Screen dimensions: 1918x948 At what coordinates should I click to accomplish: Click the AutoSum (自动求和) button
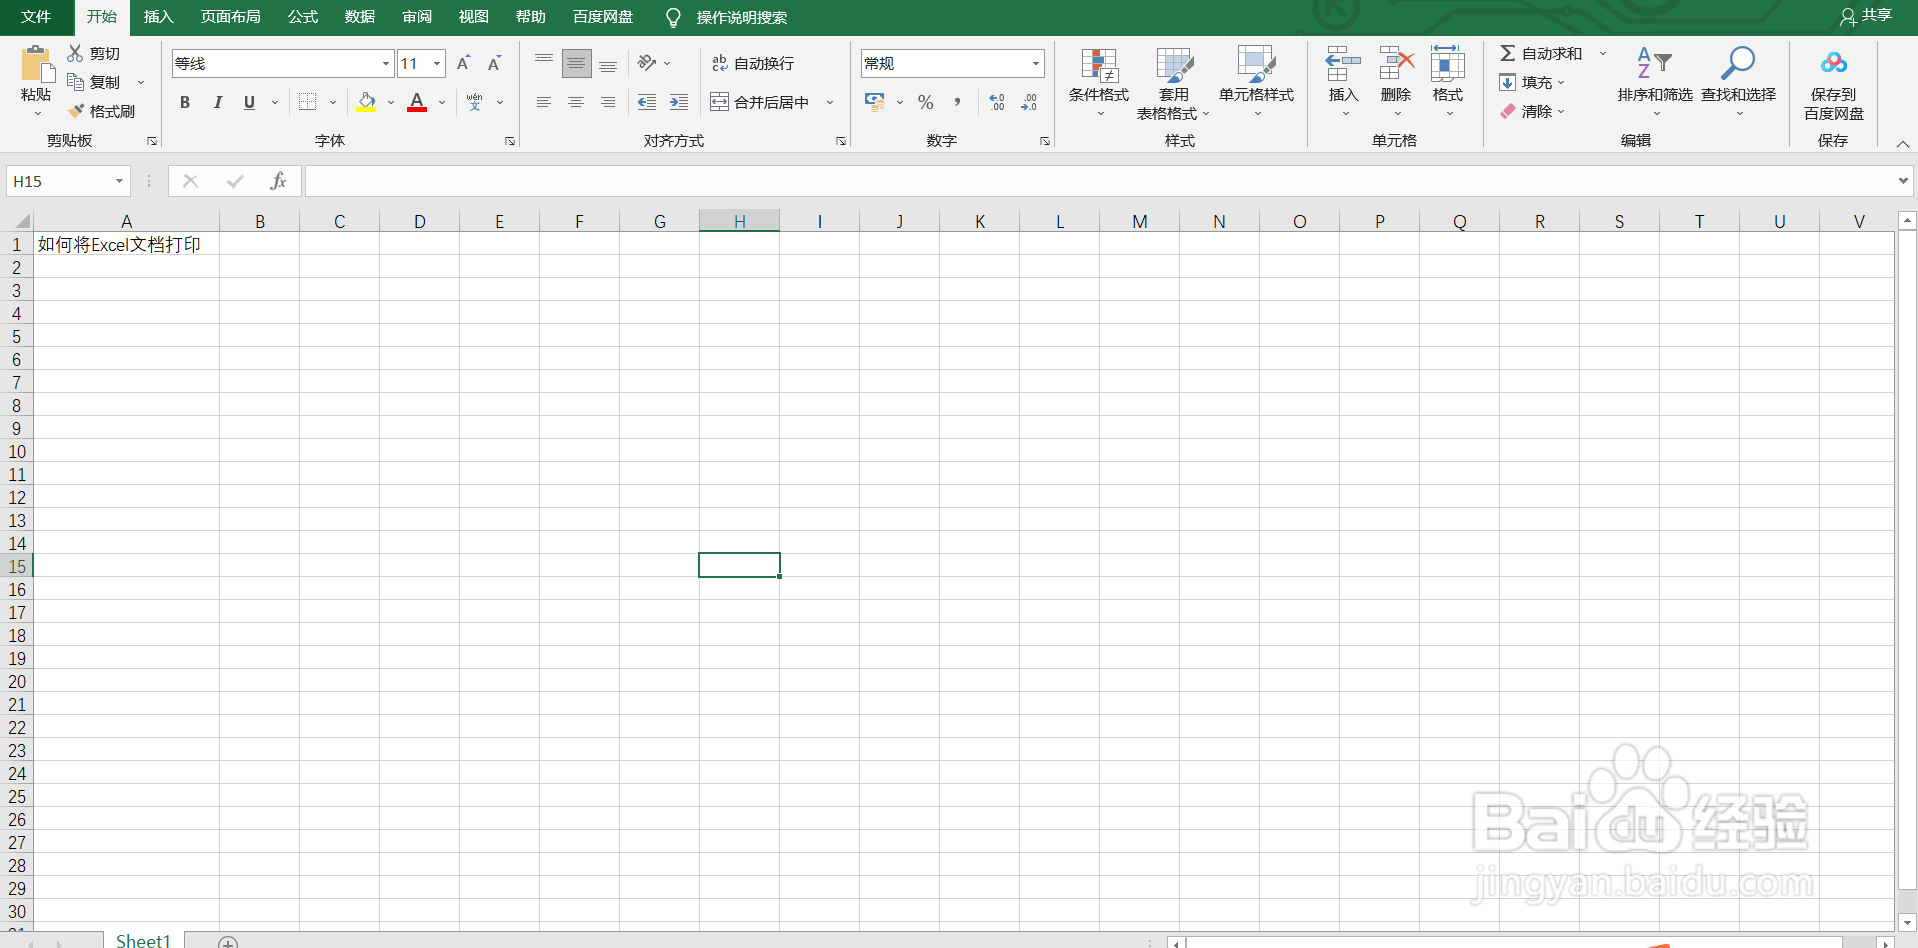pos(1541,53)
